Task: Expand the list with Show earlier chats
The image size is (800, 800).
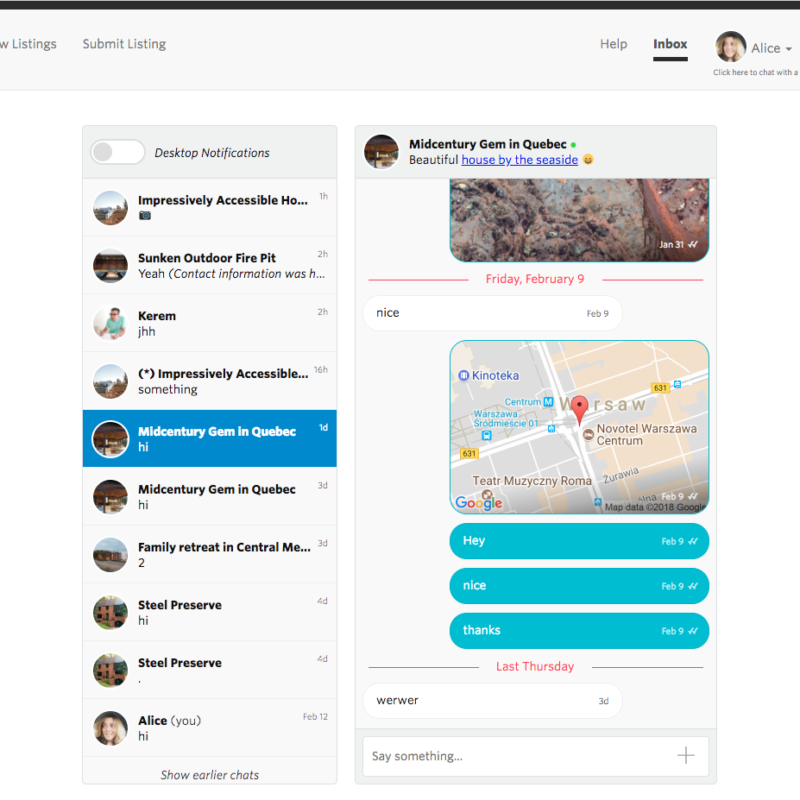Action: (x=209, y=774)
